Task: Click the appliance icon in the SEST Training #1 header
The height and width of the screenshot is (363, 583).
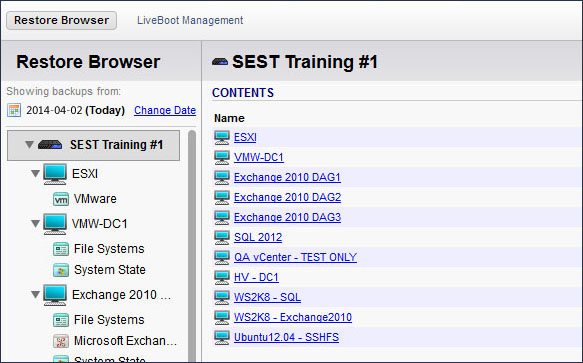Action: (220, 62)
